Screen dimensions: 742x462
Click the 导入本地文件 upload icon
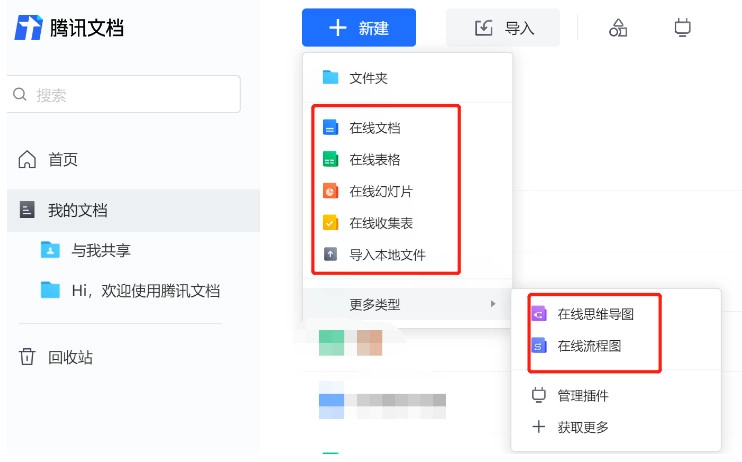330,255
